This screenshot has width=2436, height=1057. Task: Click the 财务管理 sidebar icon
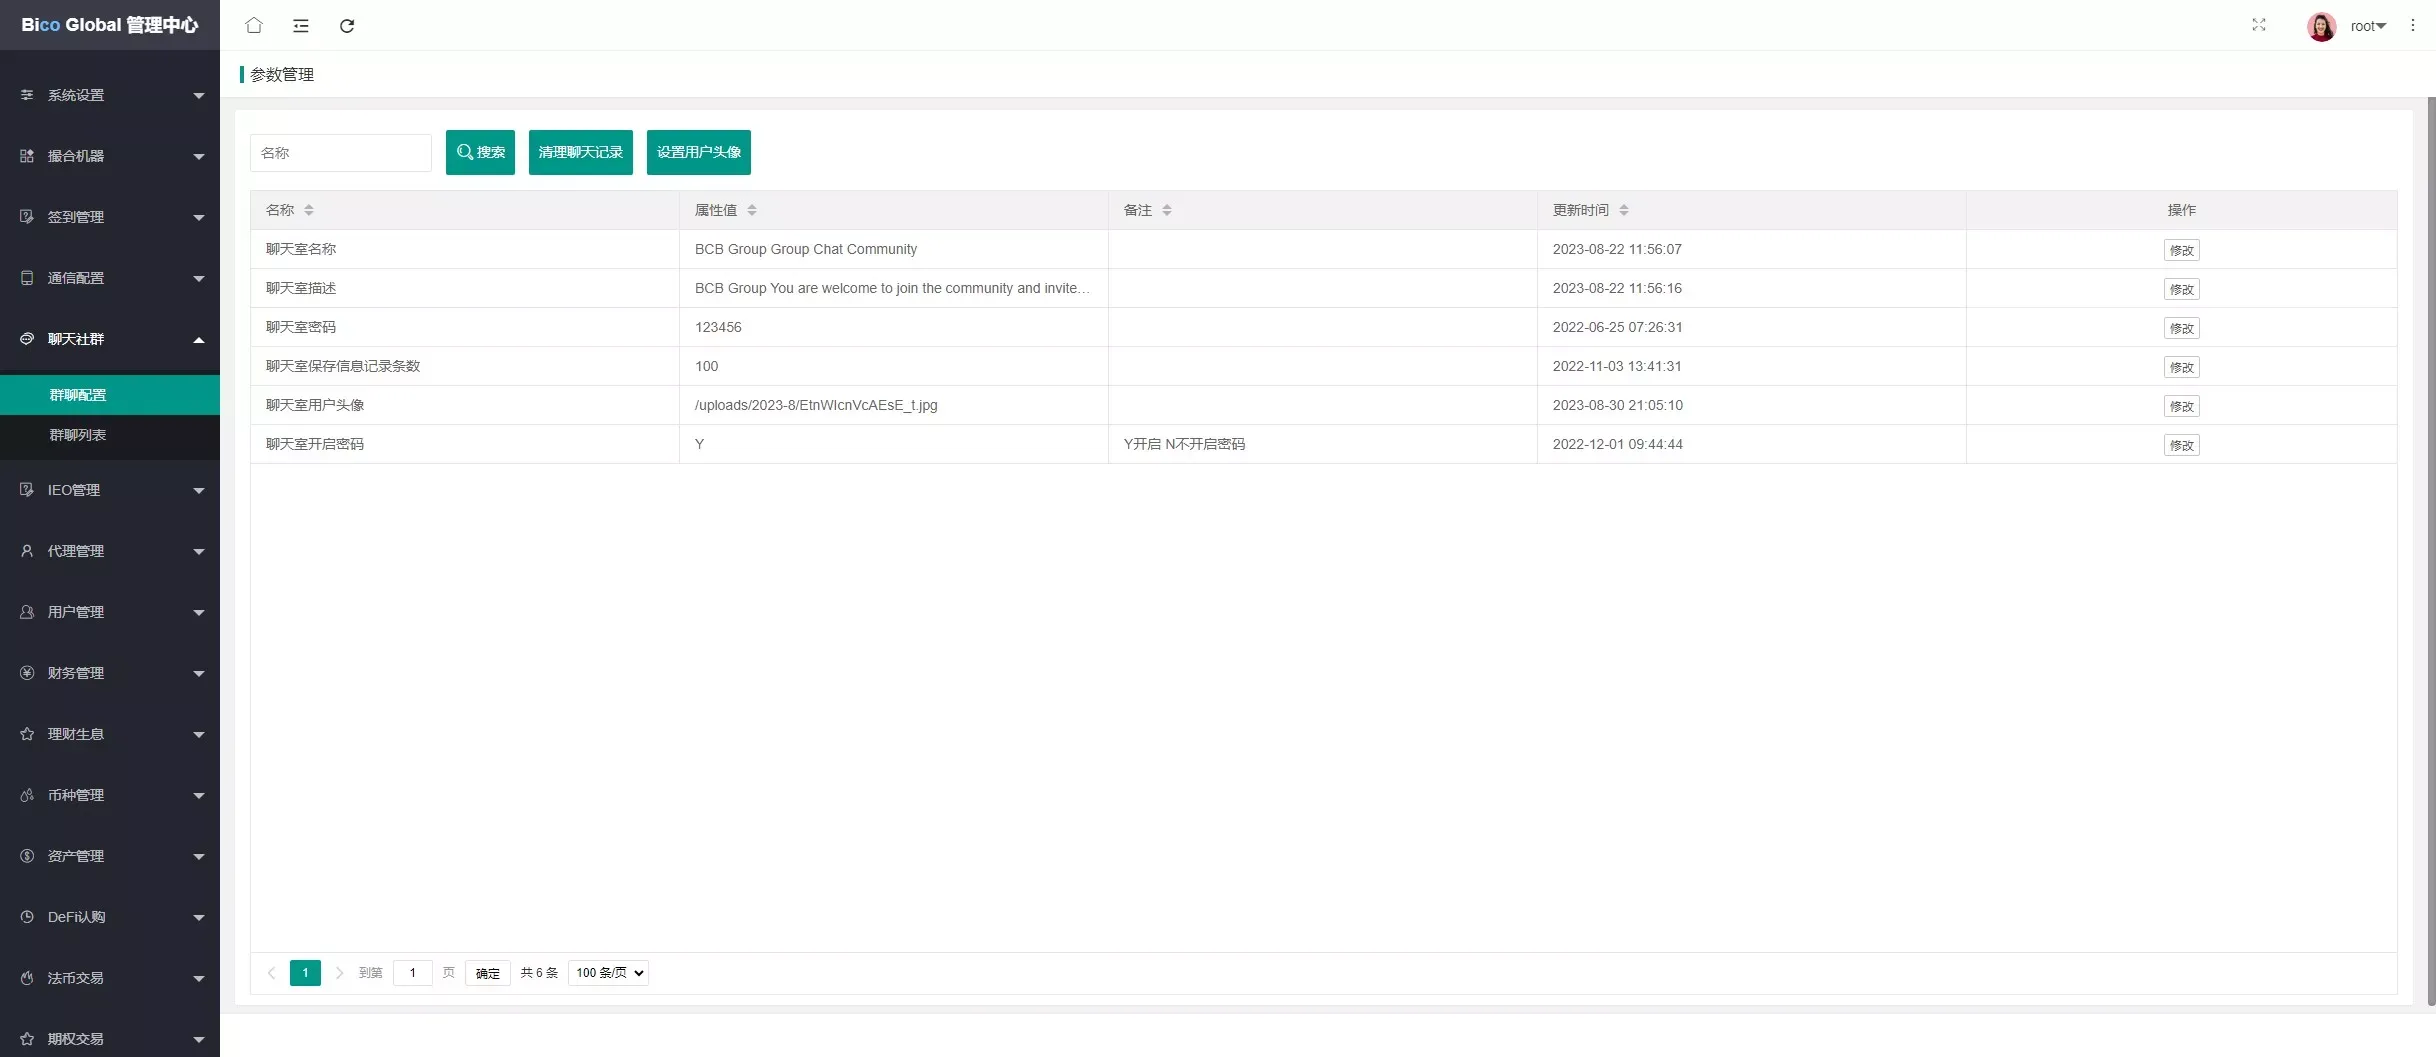tap(27, 673)
